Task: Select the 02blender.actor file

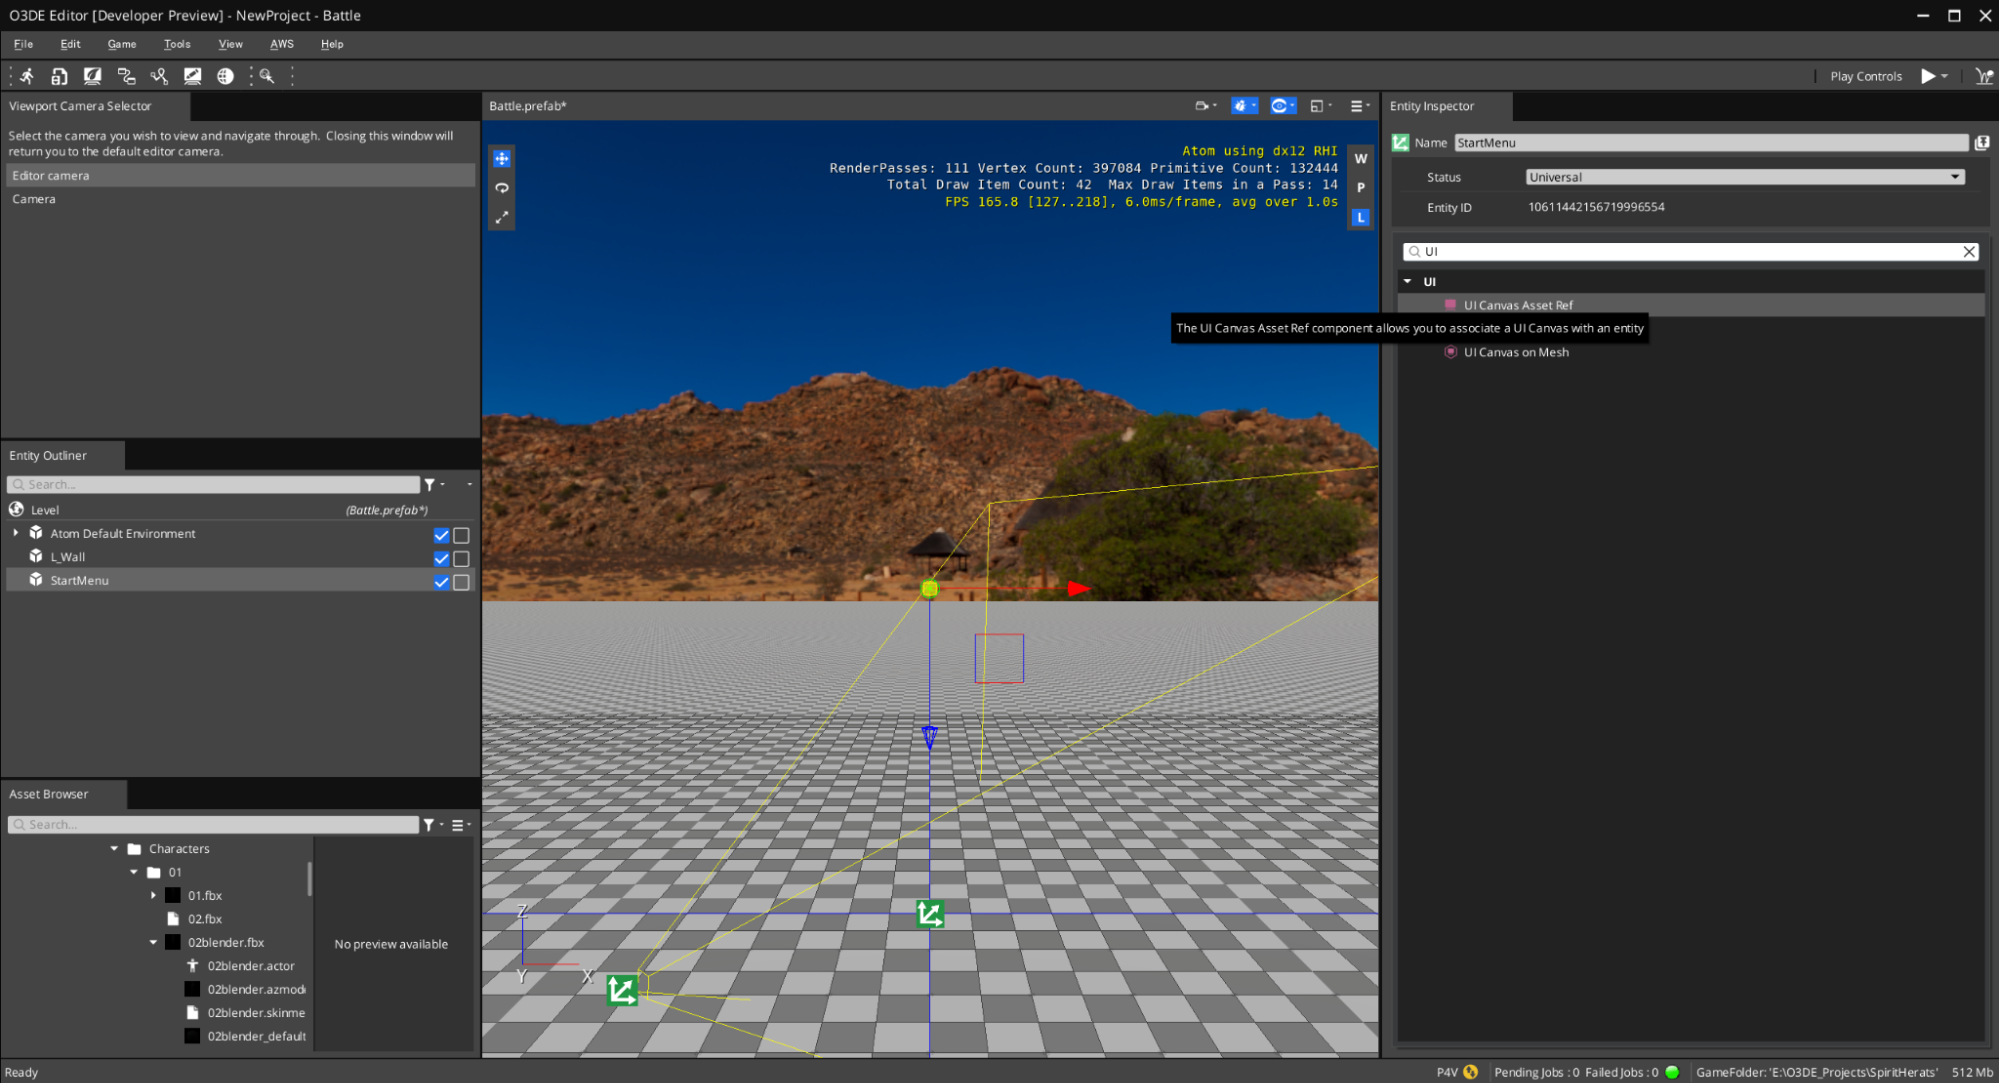Action: (x=250, y=966)
